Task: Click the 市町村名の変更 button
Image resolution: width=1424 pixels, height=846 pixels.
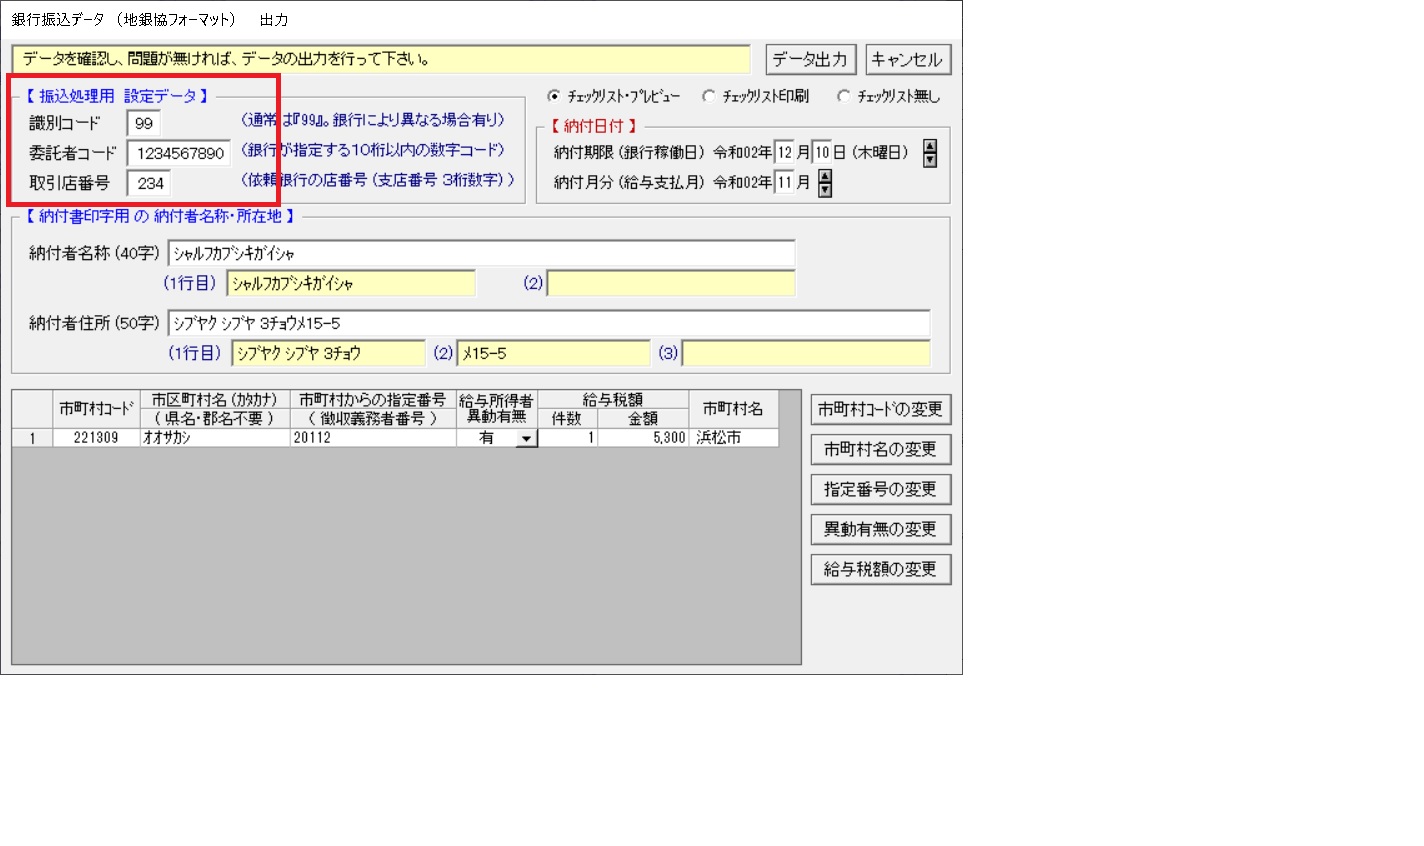Action: (880, 449)
